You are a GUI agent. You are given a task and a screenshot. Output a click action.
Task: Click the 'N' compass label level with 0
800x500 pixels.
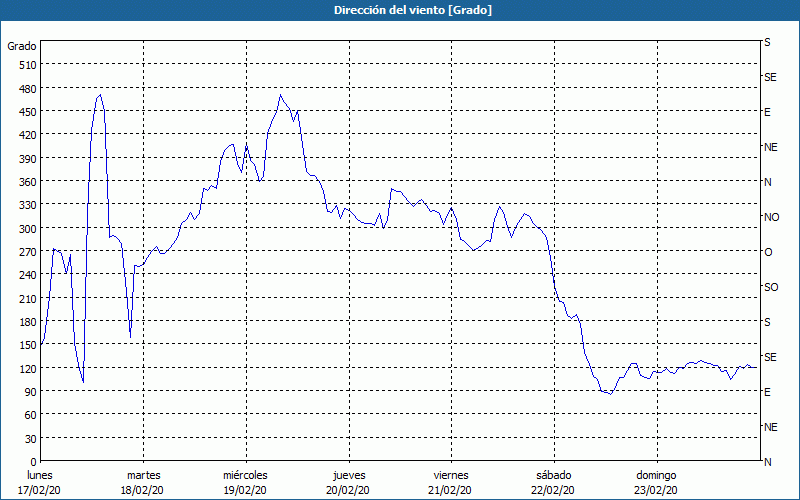tap(767, 462)
